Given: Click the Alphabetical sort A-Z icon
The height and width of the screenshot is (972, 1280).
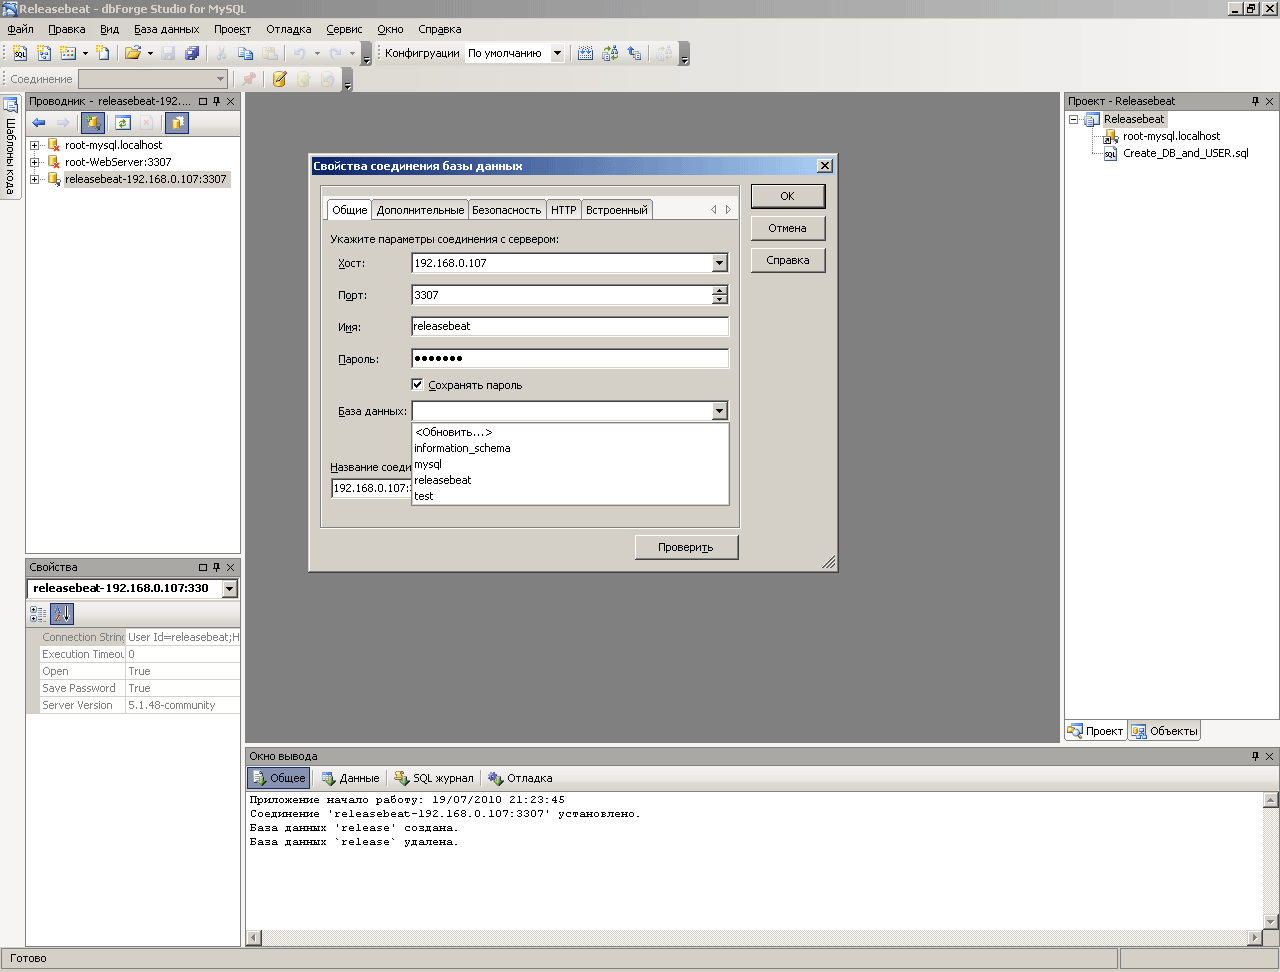Looking at the screenshot, I should [62, 614].
